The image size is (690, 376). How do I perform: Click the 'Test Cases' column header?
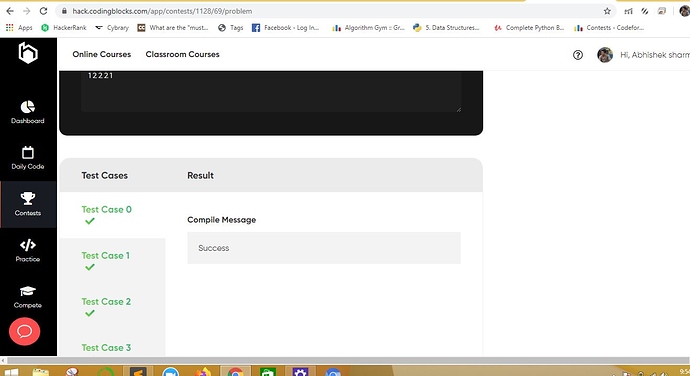[104, 175]
